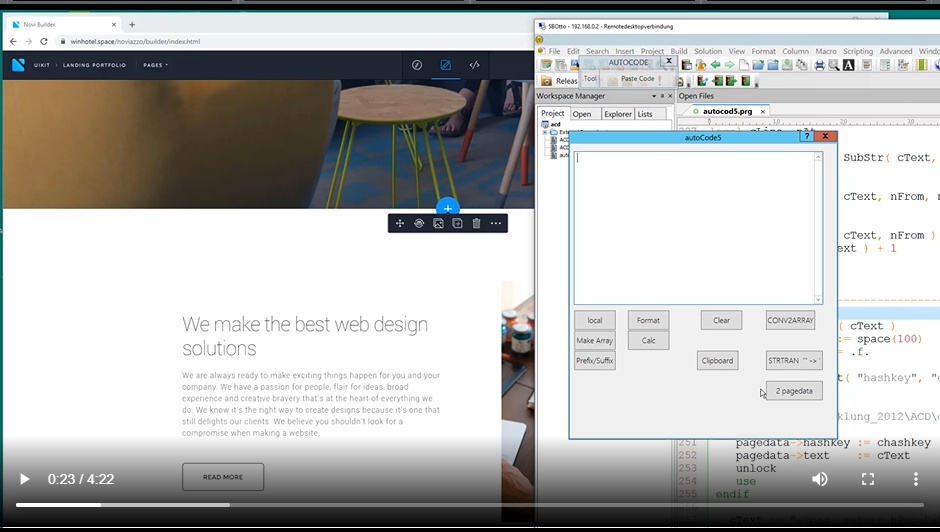Click the font 'A' icon in the IDE toolbar
Image resolution: width=940 pixels, height=532 pixels.
click(848, 65)
